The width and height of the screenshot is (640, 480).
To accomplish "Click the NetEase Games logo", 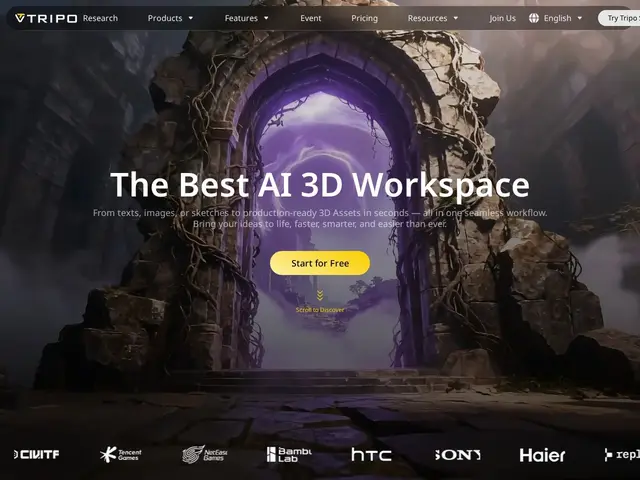I will click(x=204, y=454).
